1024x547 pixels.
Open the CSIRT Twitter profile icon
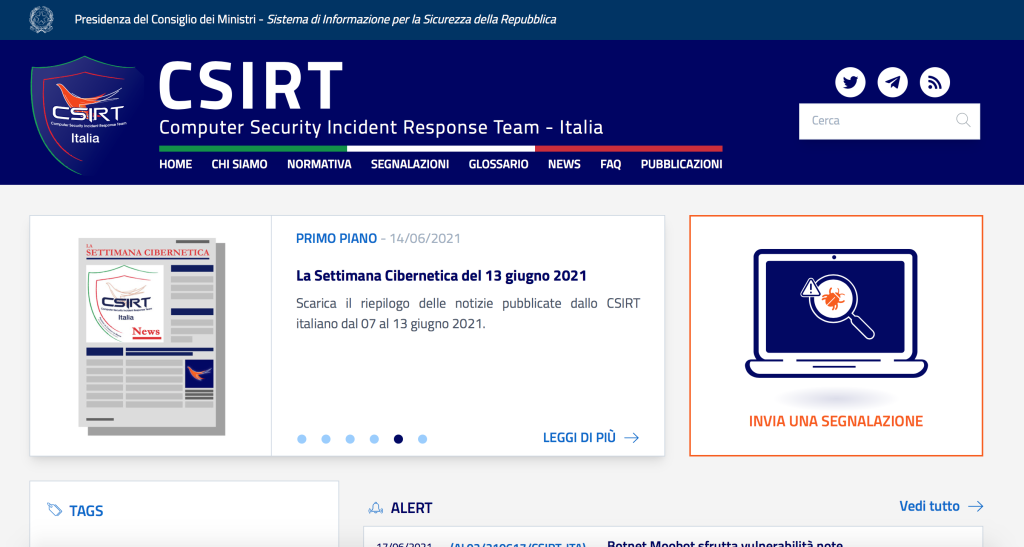(850, 82)
